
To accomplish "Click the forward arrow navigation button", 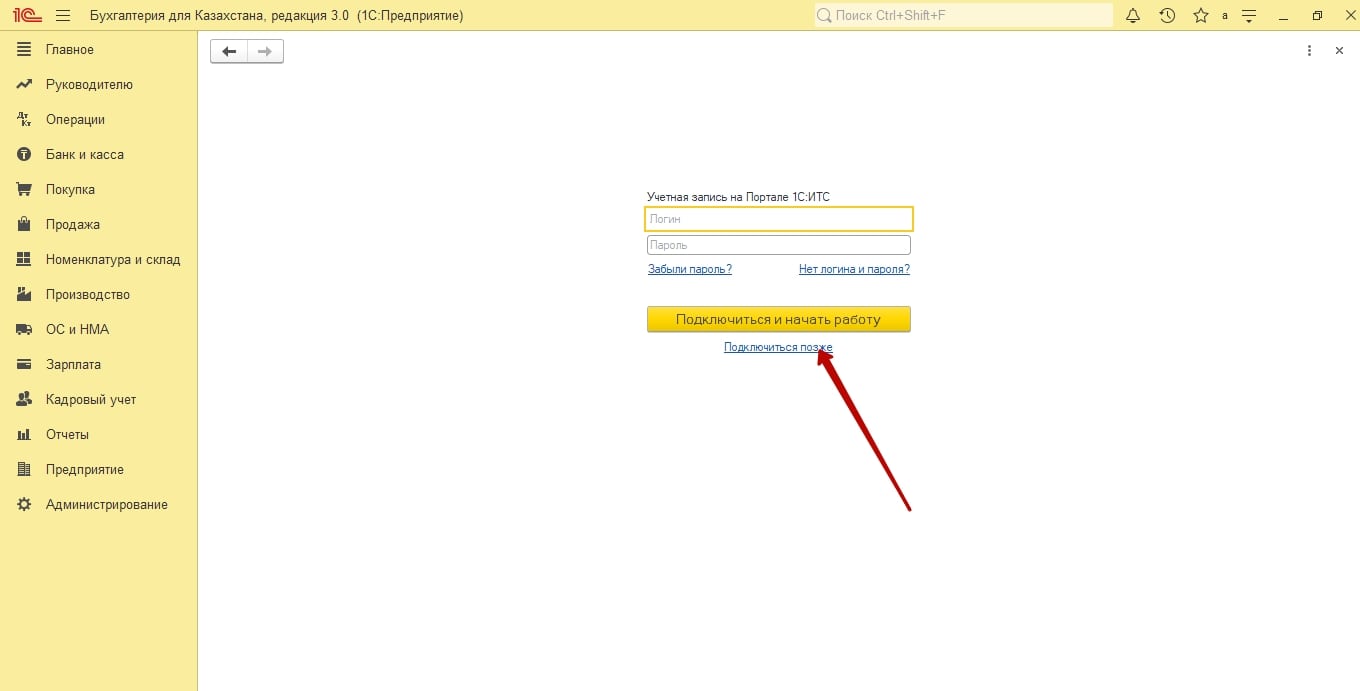I will (x=265, y=51).
